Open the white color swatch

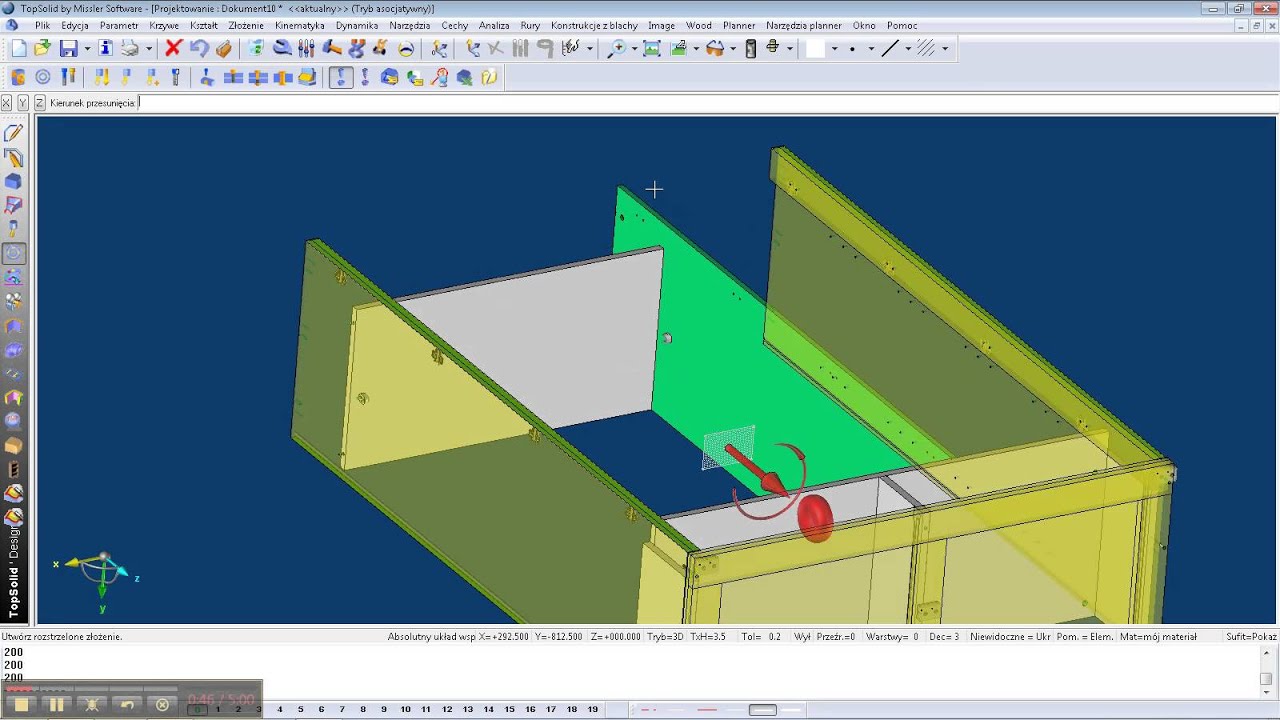pos(816,48)
